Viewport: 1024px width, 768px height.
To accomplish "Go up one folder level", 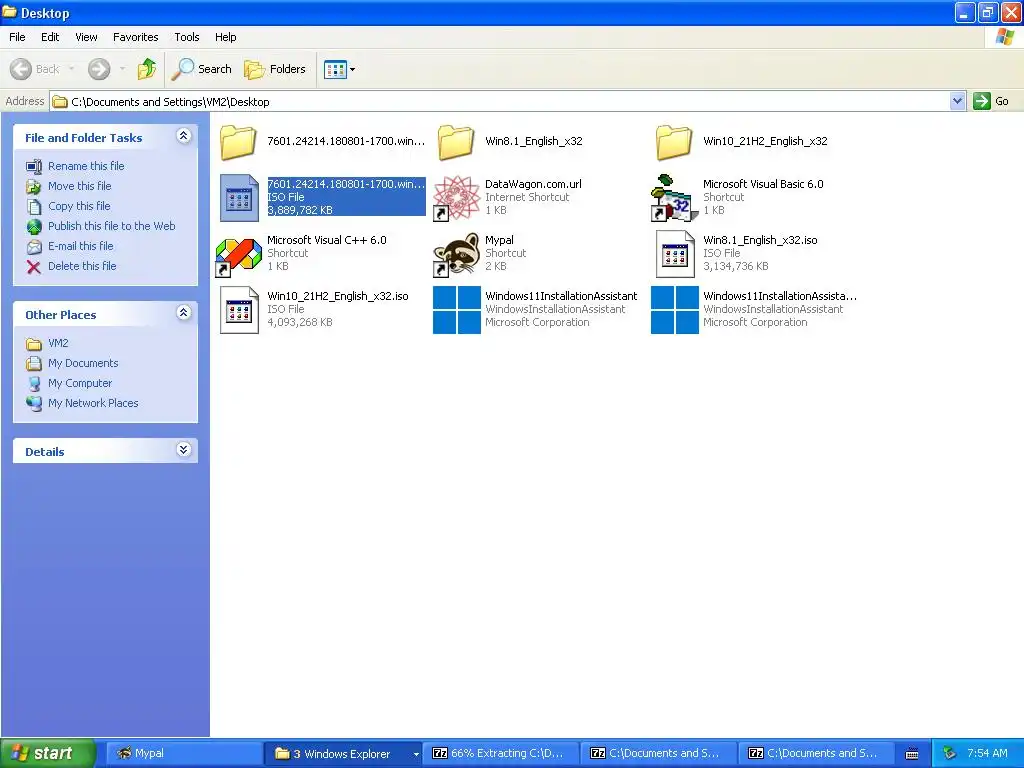I will 147,69.
